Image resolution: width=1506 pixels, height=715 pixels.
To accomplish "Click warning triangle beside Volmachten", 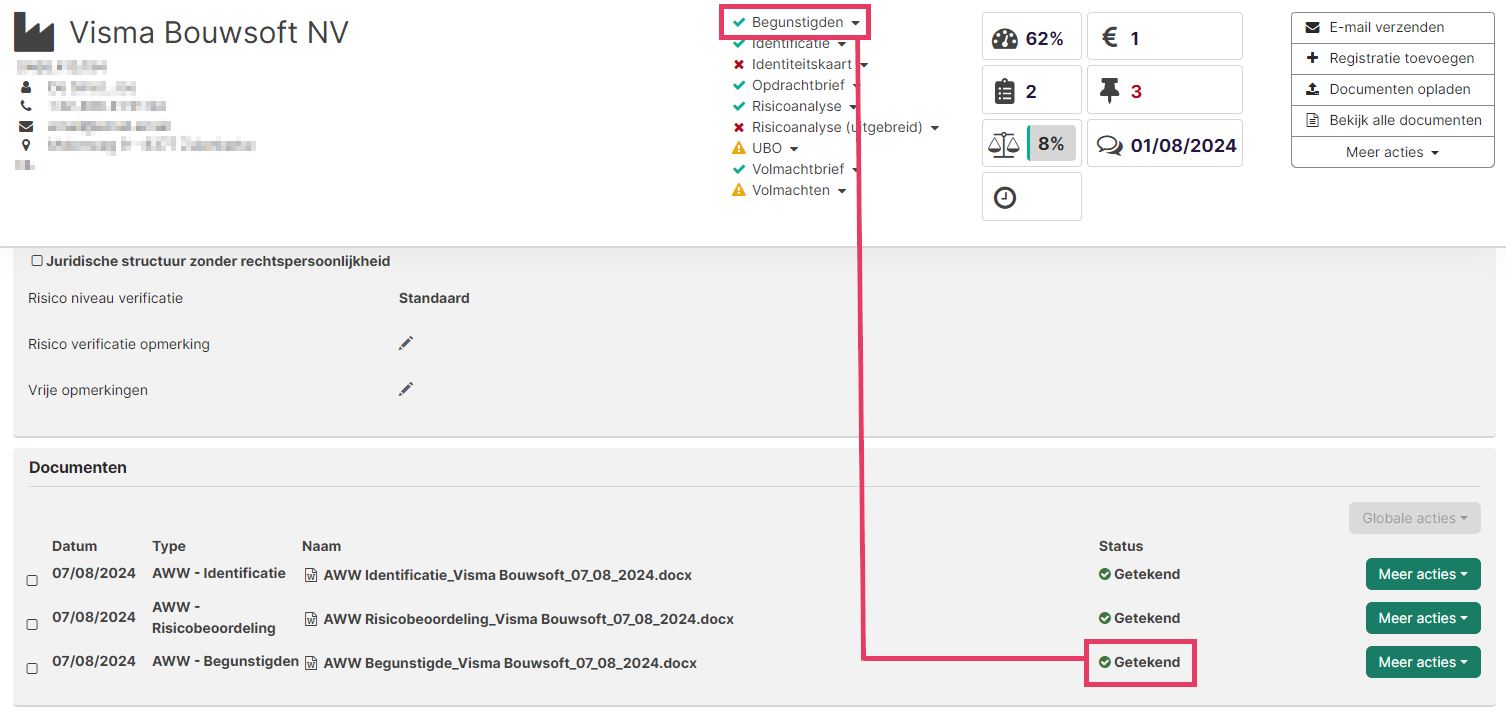I will [739, 190].
